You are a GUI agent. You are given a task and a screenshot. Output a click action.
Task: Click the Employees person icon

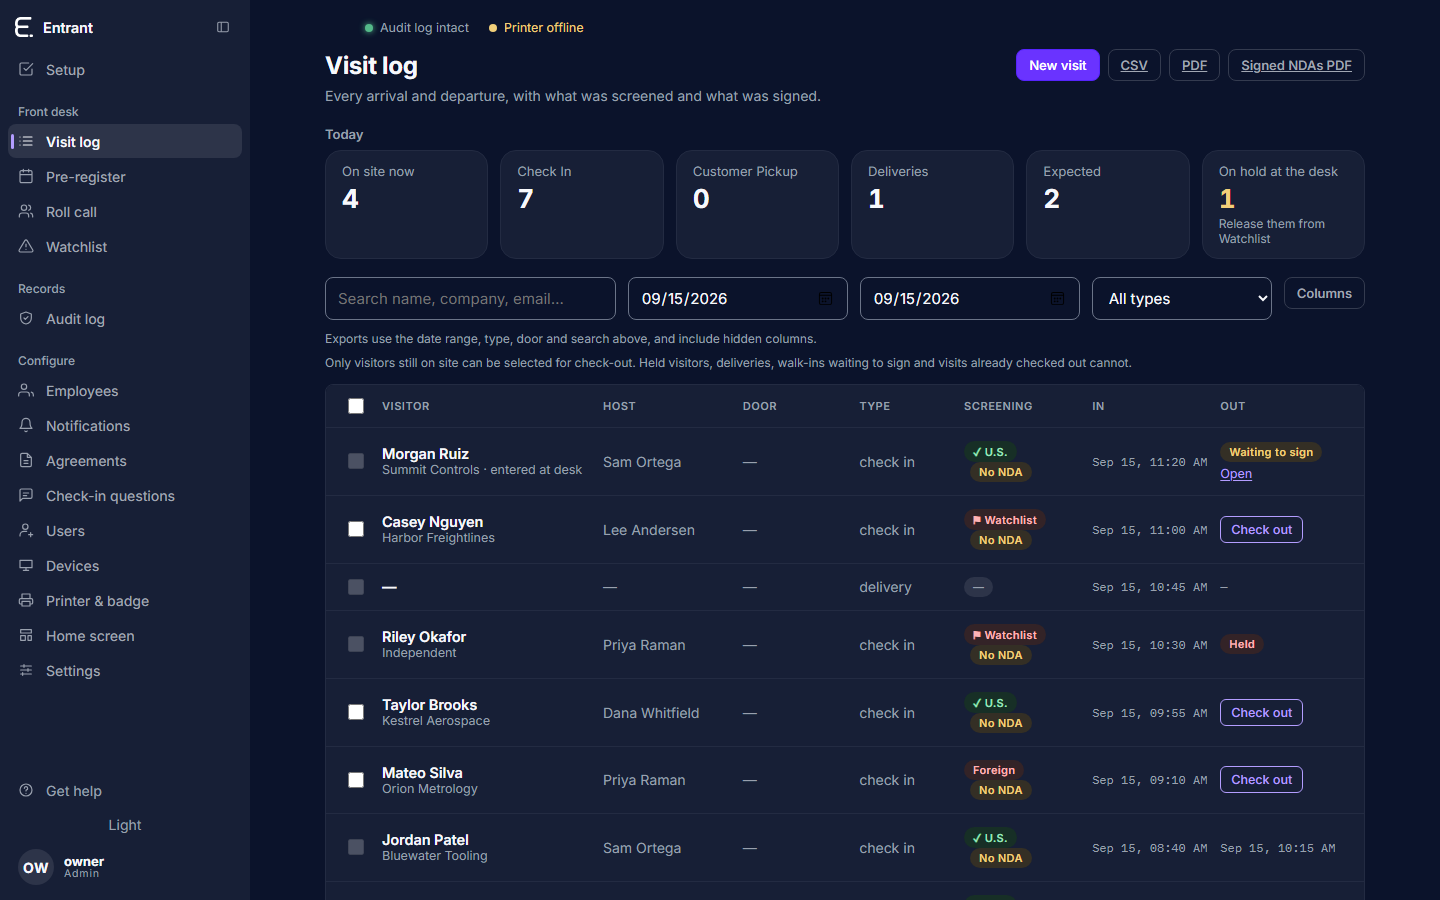click(x=26, y=390)
